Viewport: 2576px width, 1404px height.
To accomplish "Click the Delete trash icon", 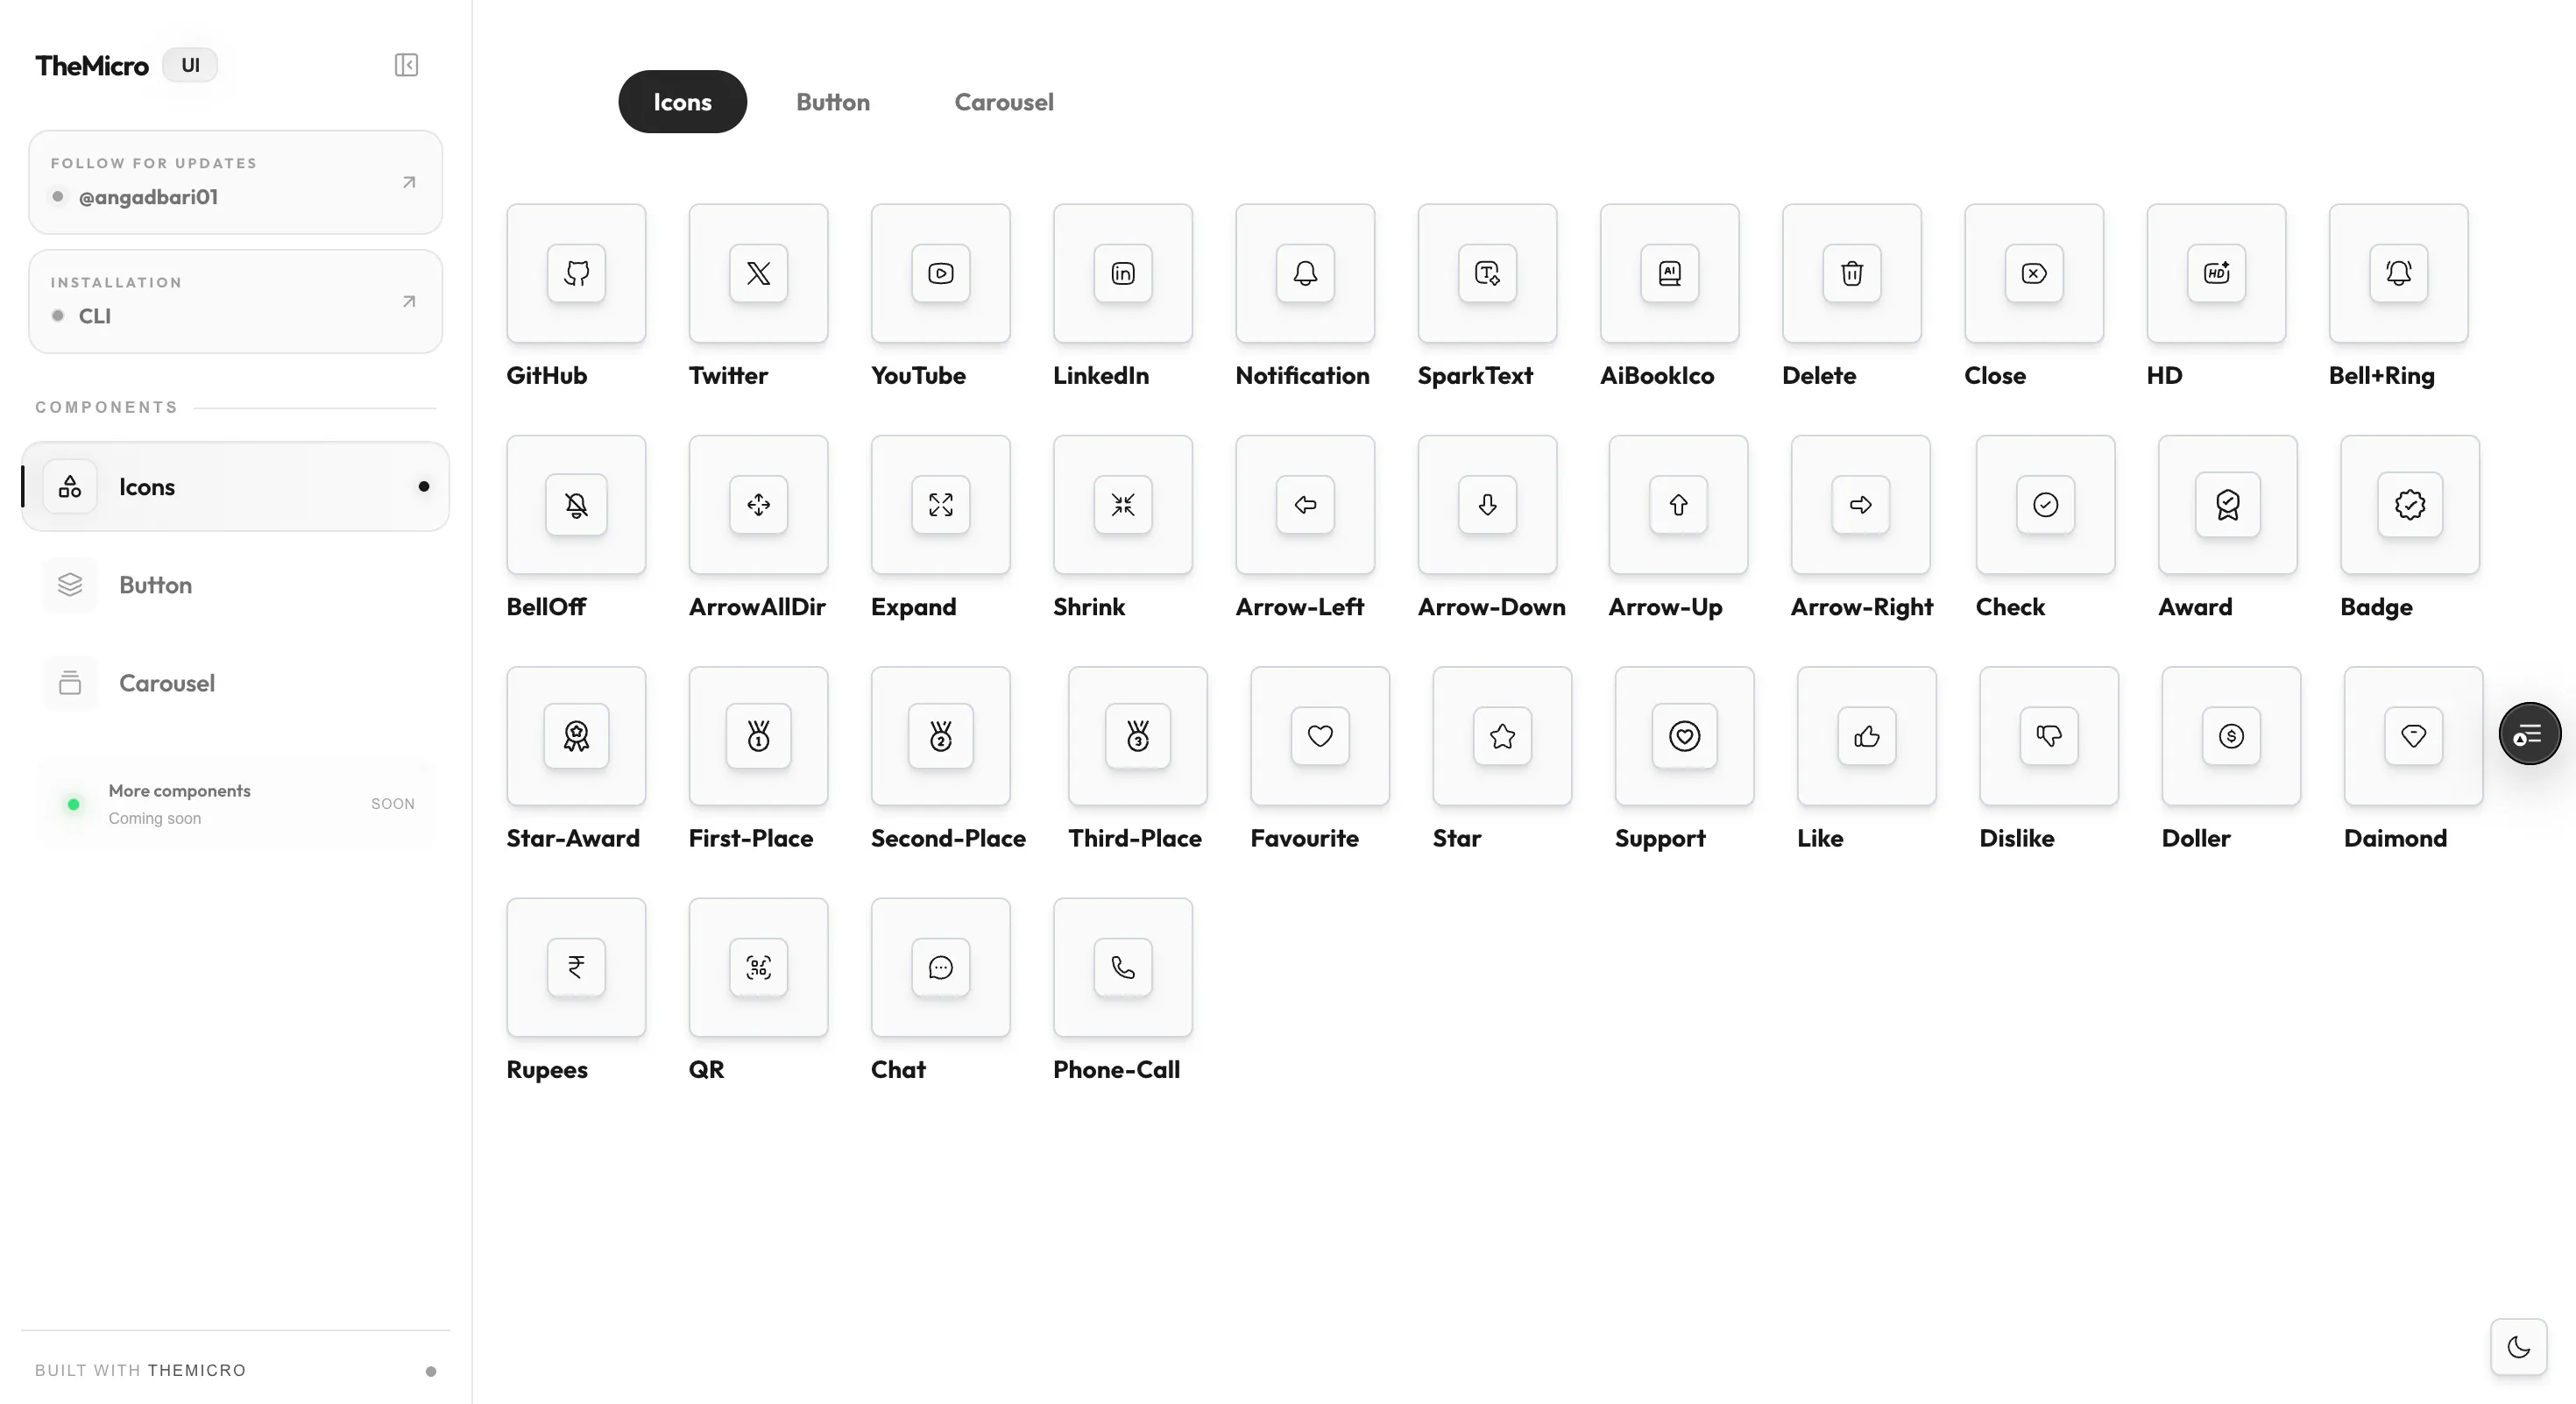I will [1851, 273].
